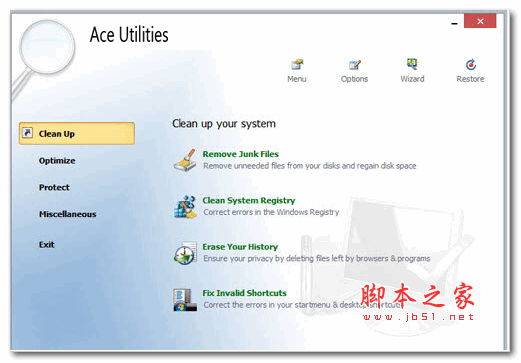Switch to the Optimize category
The width and height of the screenshot is (521, 363).
click(57, 161)
